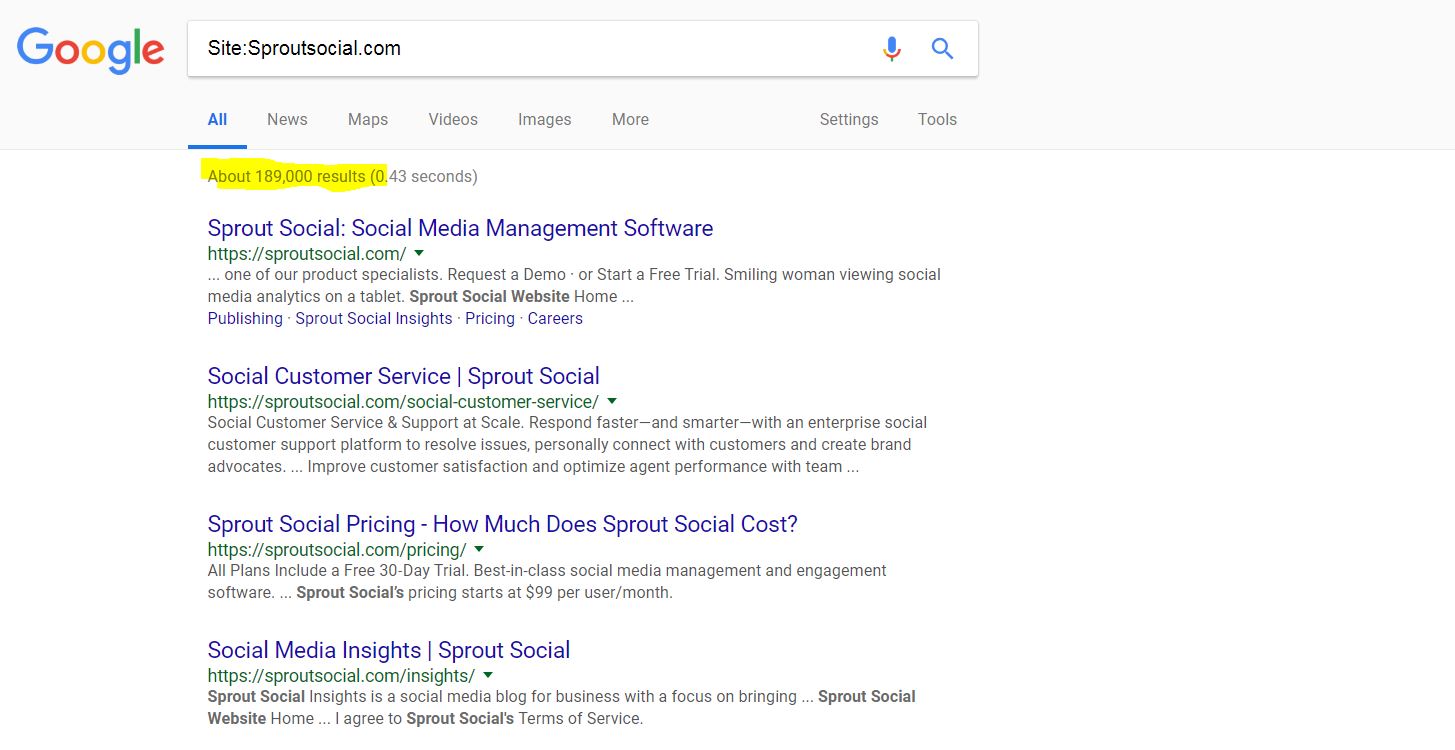Click the Careers sitelink
This screenshot has height=750, width=1455.
coord(555,318)
